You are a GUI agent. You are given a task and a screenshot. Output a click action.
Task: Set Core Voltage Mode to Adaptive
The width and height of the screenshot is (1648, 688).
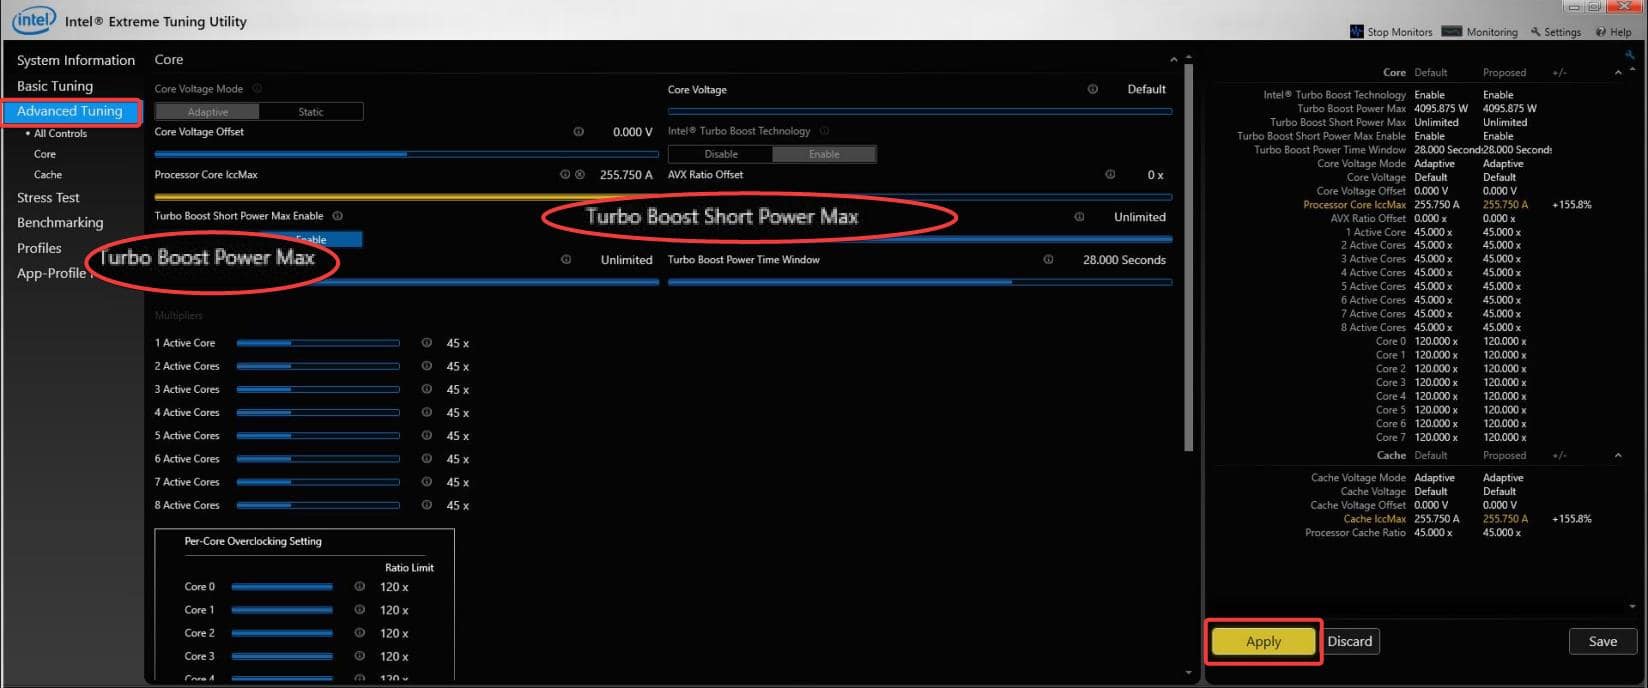click(x=207, y=112)
